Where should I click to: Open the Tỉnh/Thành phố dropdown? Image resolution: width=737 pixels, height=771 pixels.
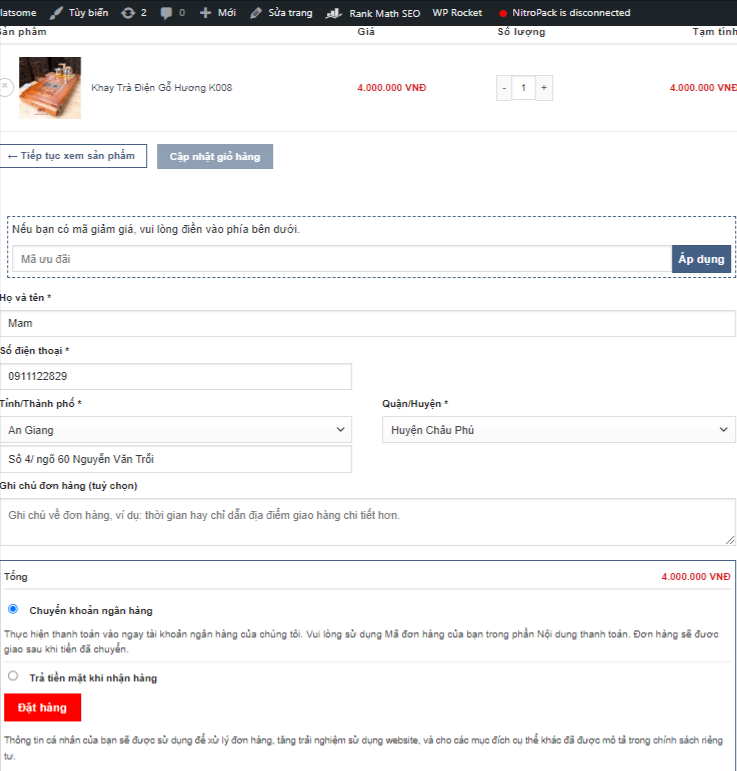click(176, 430)
